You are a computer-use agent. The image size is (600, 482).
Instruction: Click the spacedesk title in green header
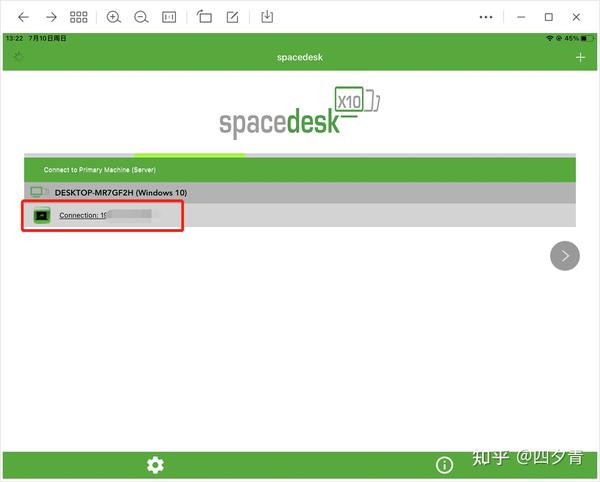[300, 57]
